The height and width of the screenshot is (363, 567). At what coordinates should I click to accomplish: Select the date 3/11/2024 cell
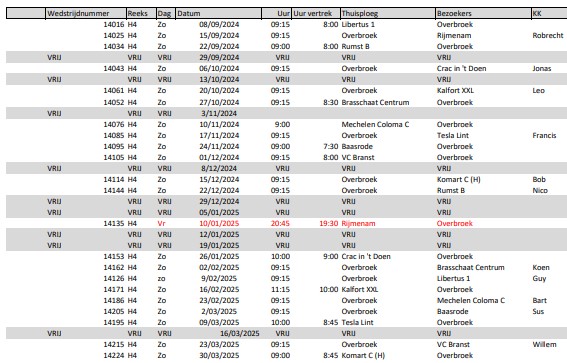pyautogui.click(x=219, y=113)
